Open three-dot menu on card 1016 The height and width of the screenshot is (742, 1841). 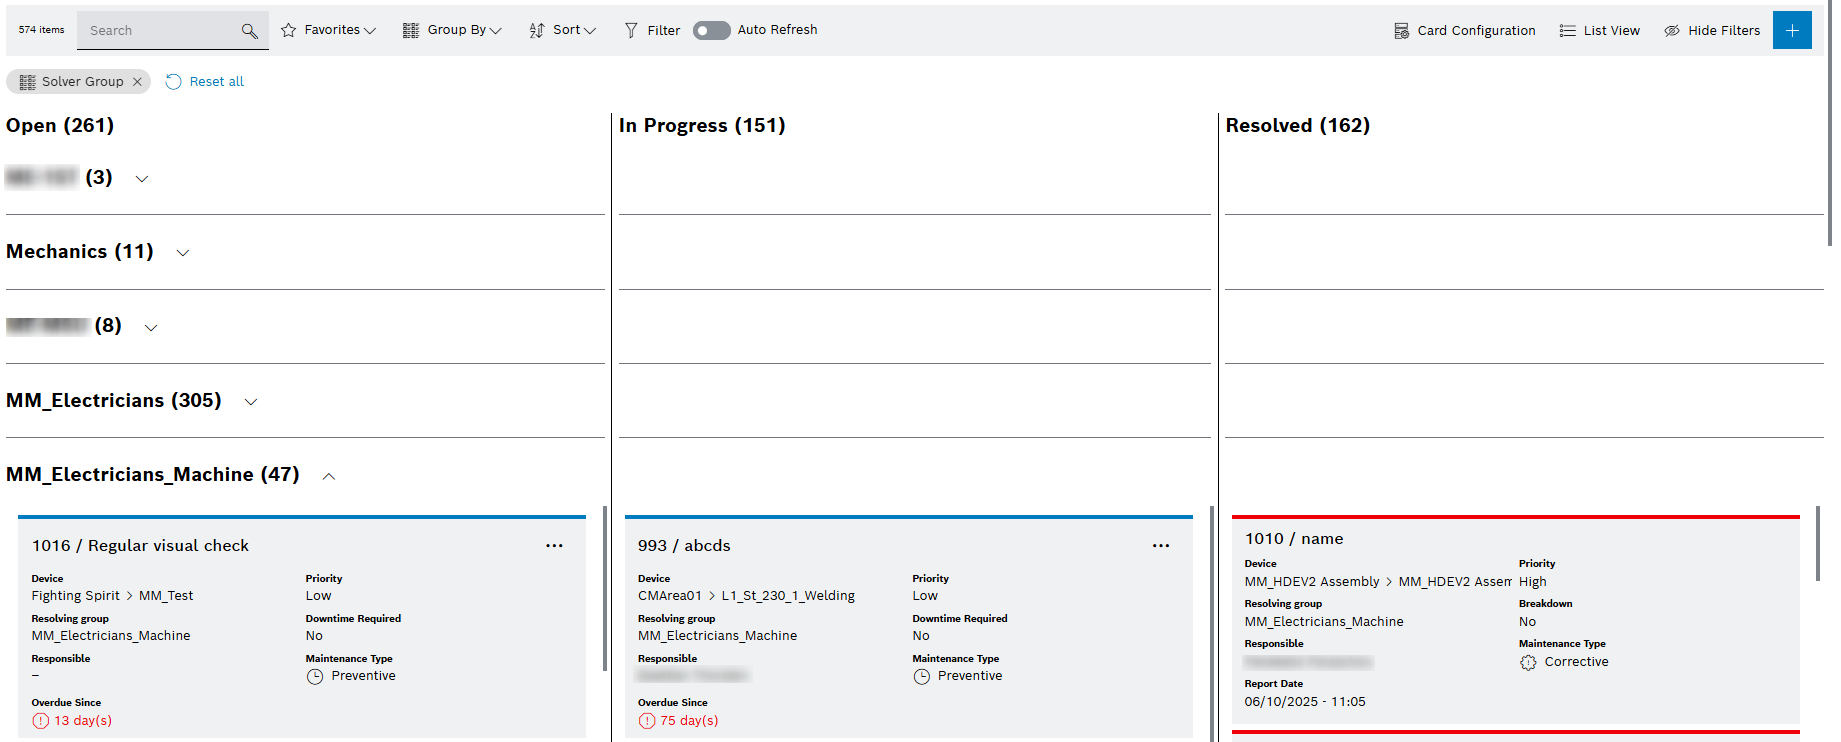pyautogui.click(x=554, y=546)
